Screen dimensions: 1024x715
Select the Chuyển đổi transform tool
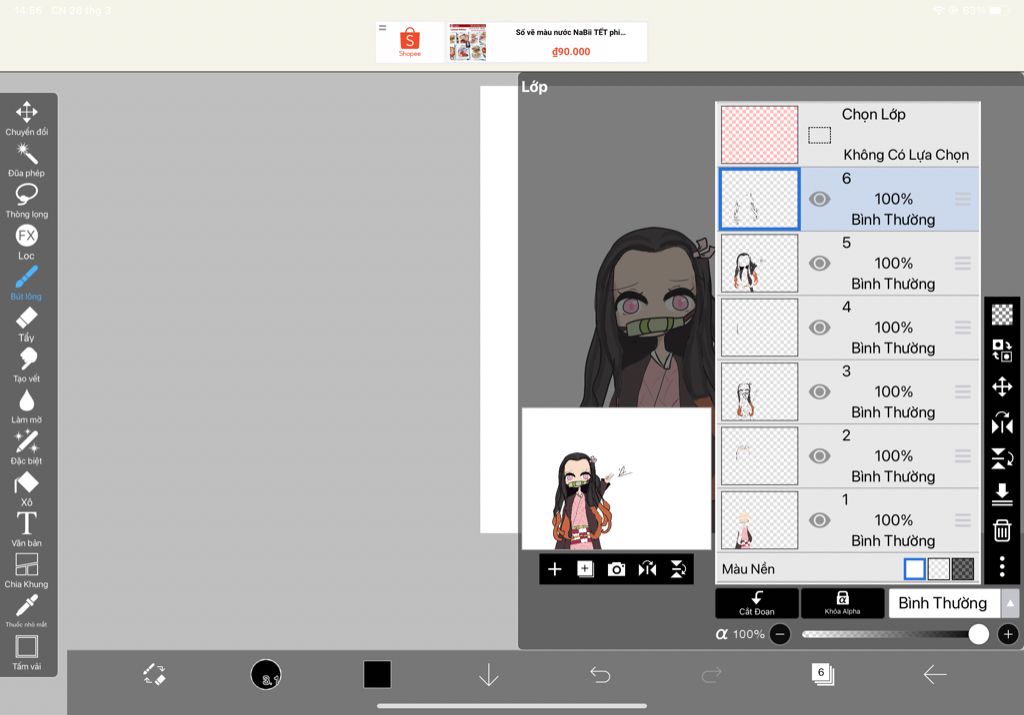pyautogui.click(x=26, y=118)
